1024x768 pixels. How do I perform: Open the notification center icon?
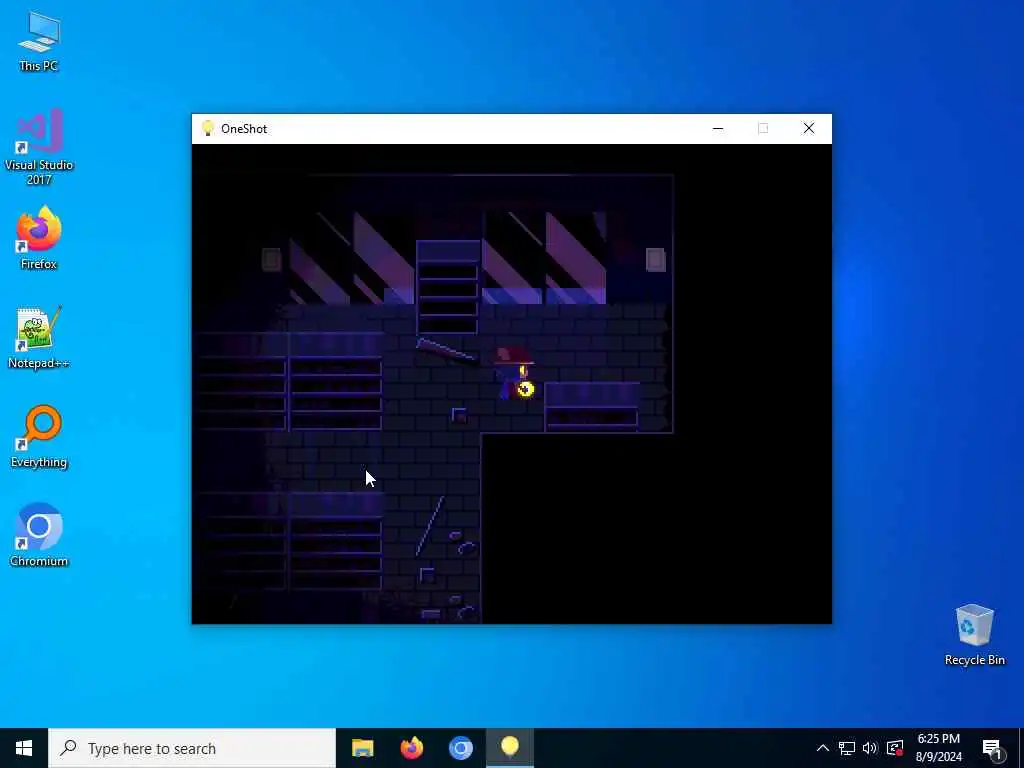pyautogui.click(x=992, y=749)
